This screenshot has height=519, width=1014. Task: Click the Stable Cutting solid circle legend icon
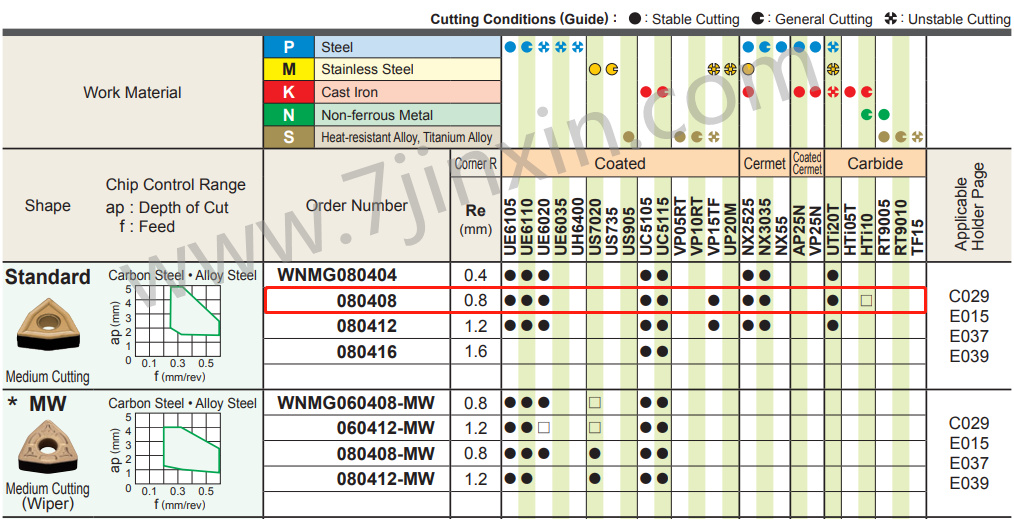pyautogui.click(x=635, y=19)
